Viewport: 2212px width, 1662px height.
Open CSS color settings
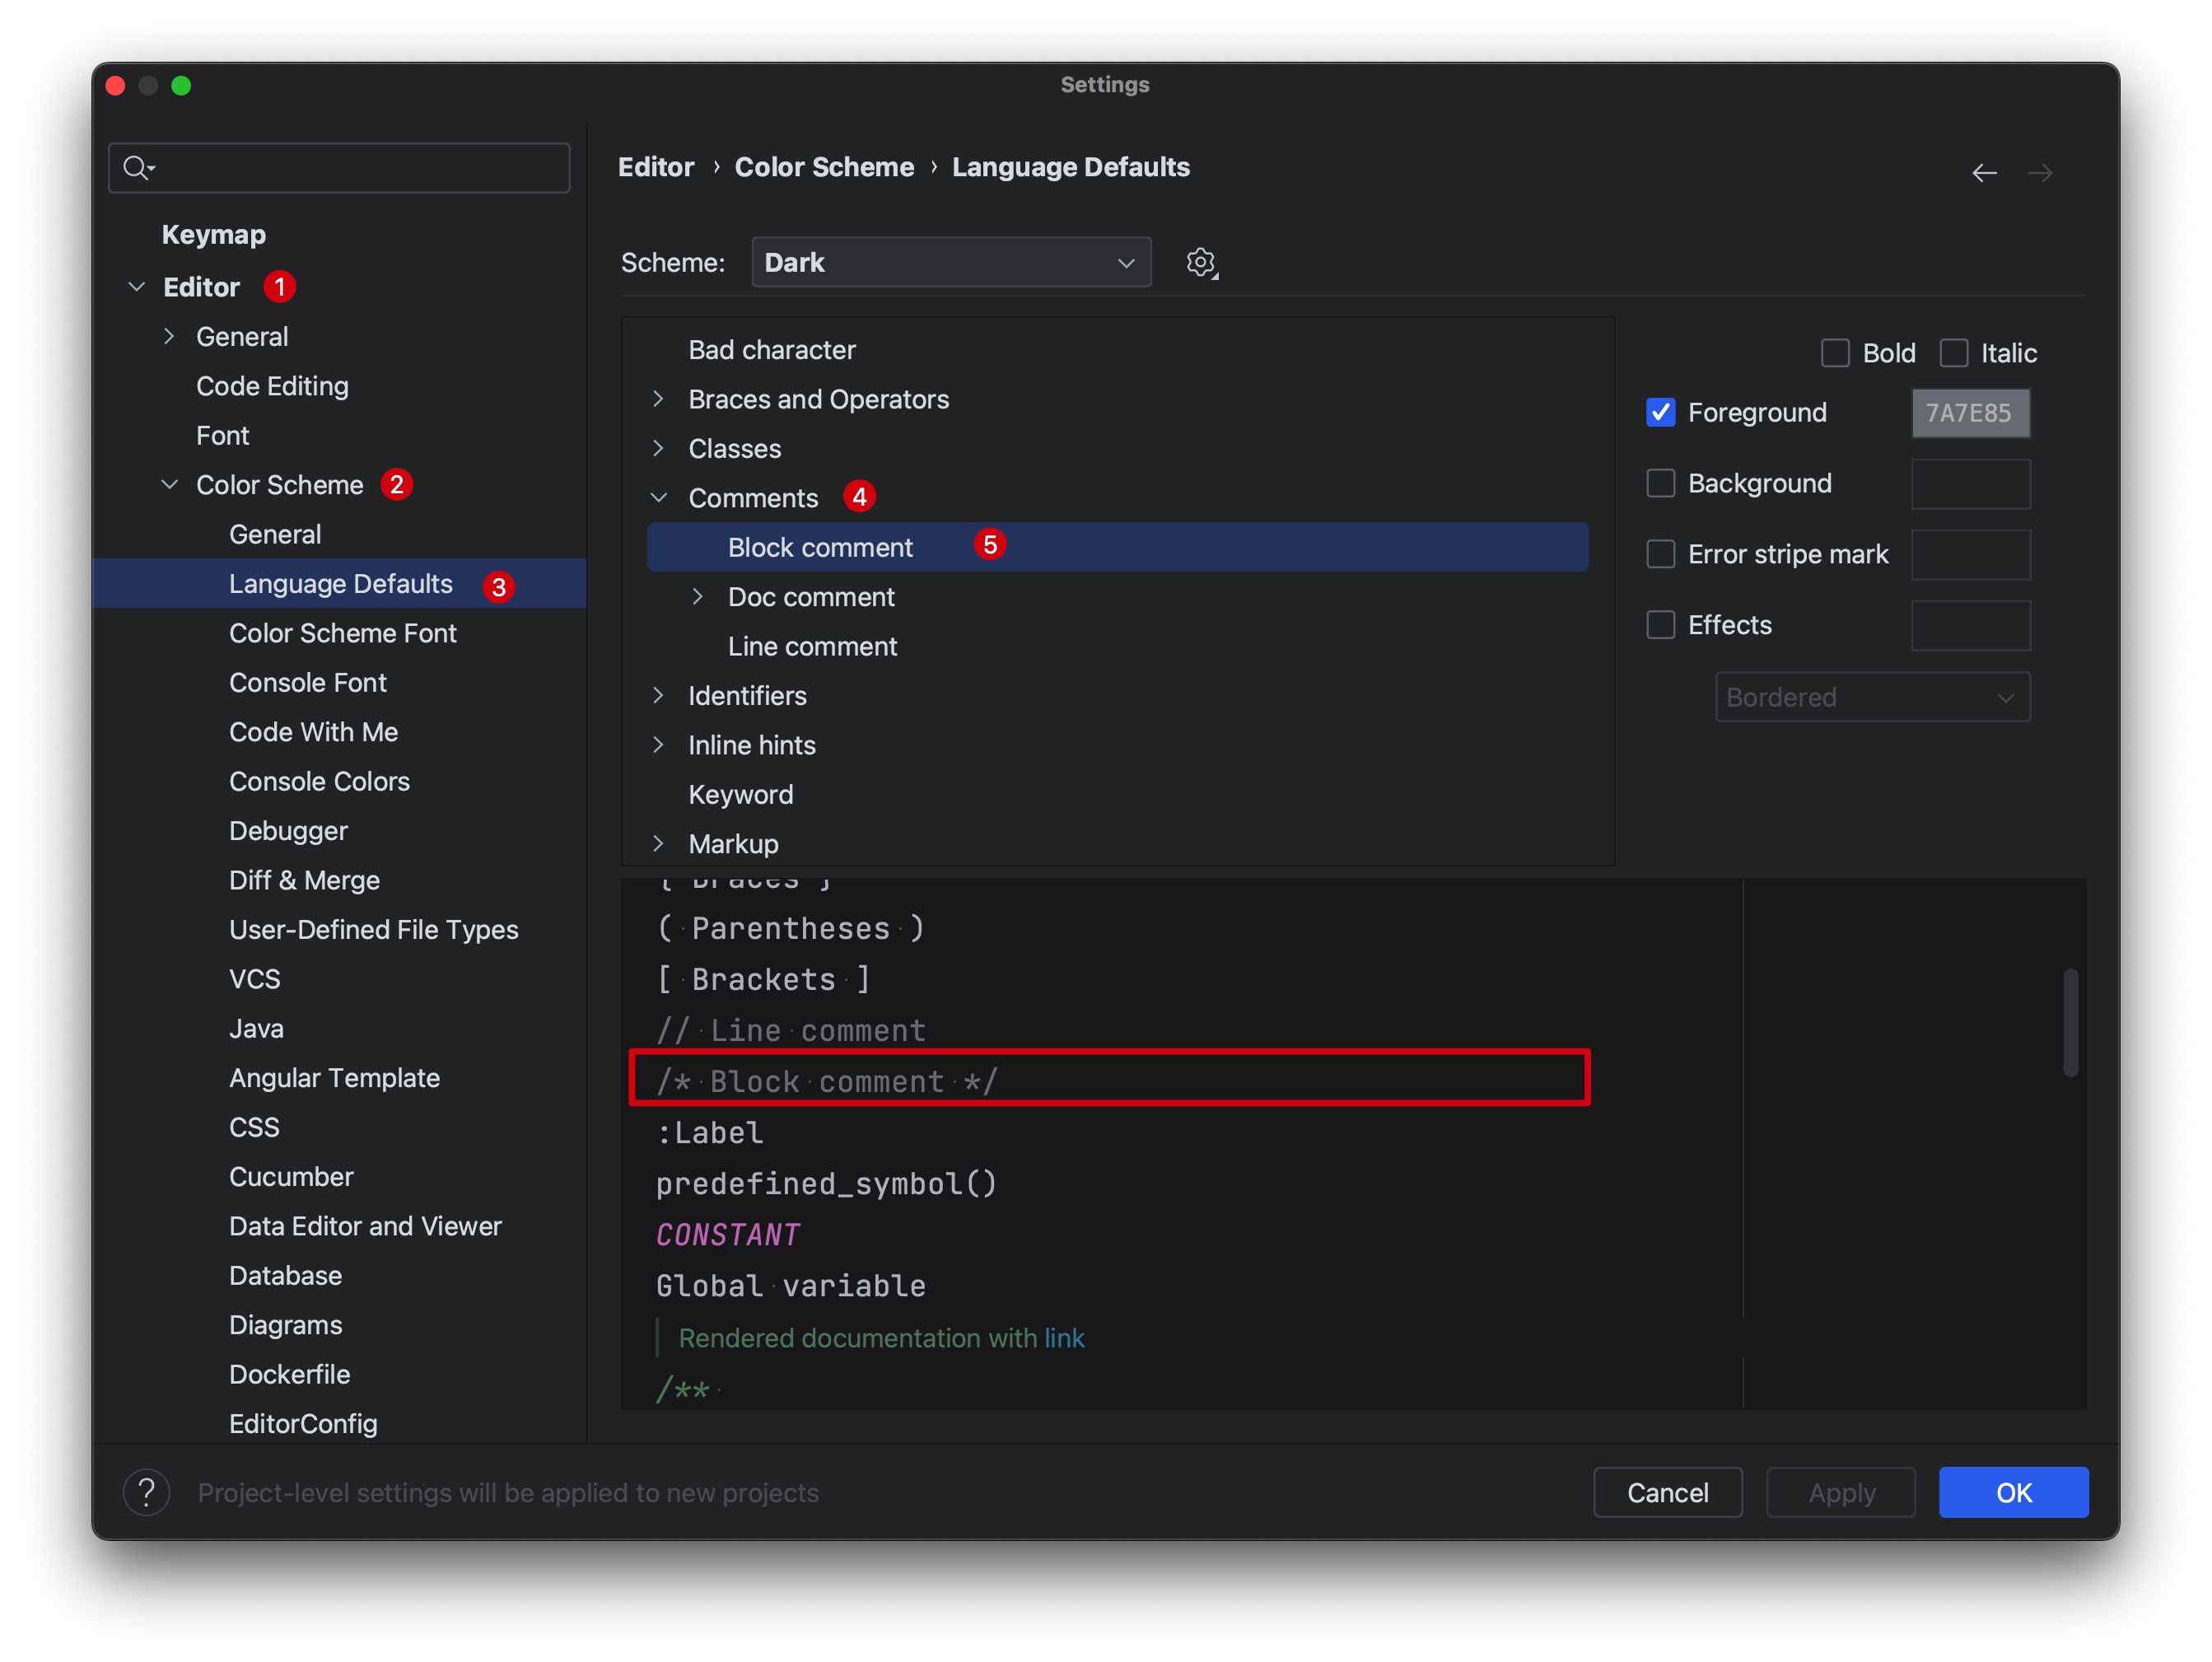[254, 1127]
